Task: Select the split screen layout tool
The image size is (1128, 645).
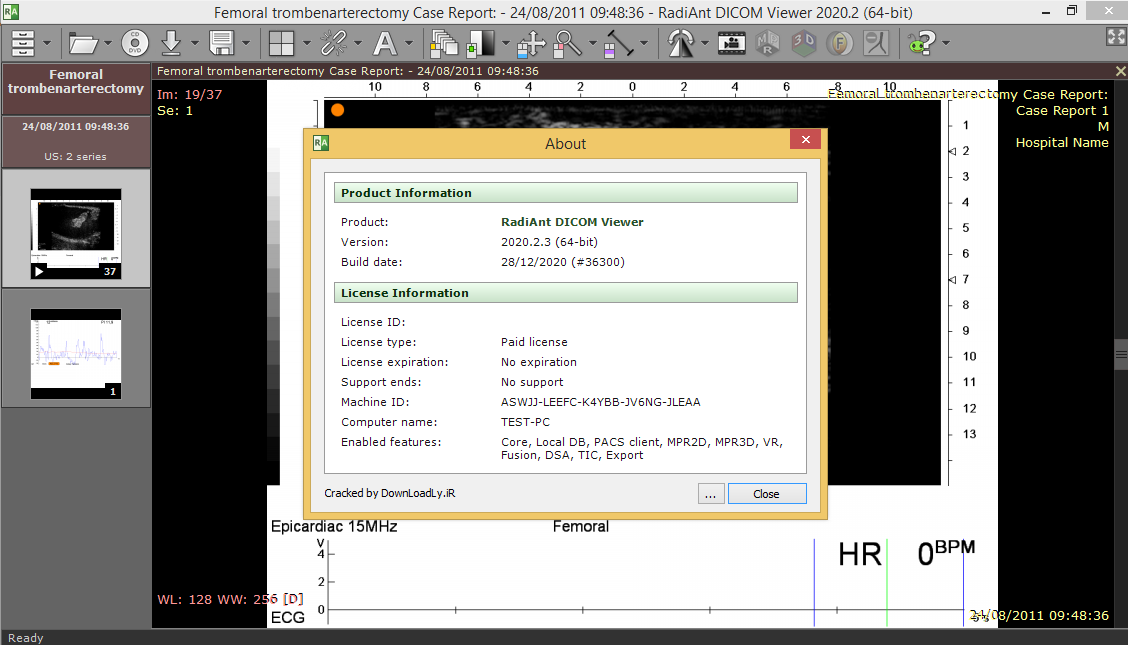Action: (x=282, y=42)
